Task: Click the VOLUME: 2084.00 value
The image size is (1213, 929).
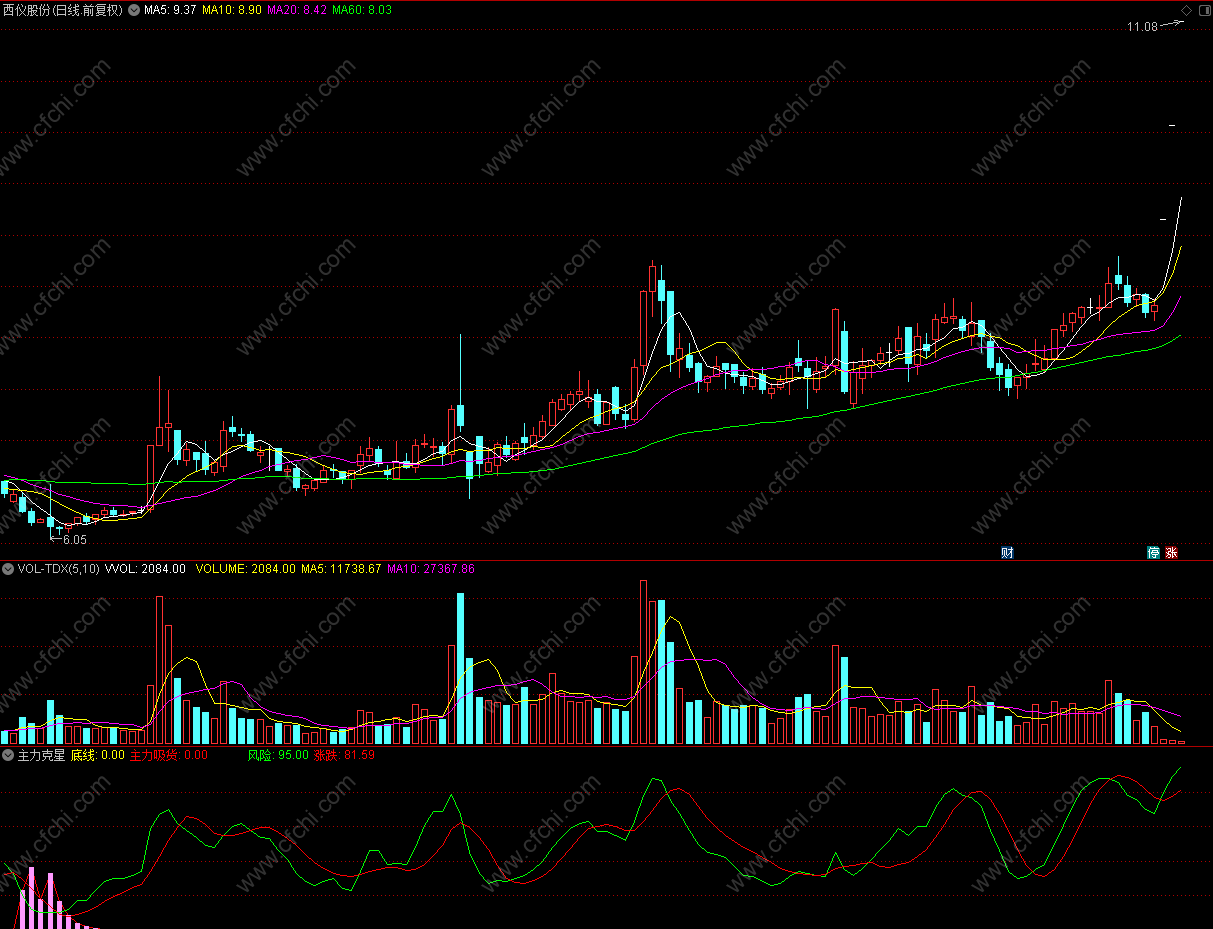Action: pos(246,569)
